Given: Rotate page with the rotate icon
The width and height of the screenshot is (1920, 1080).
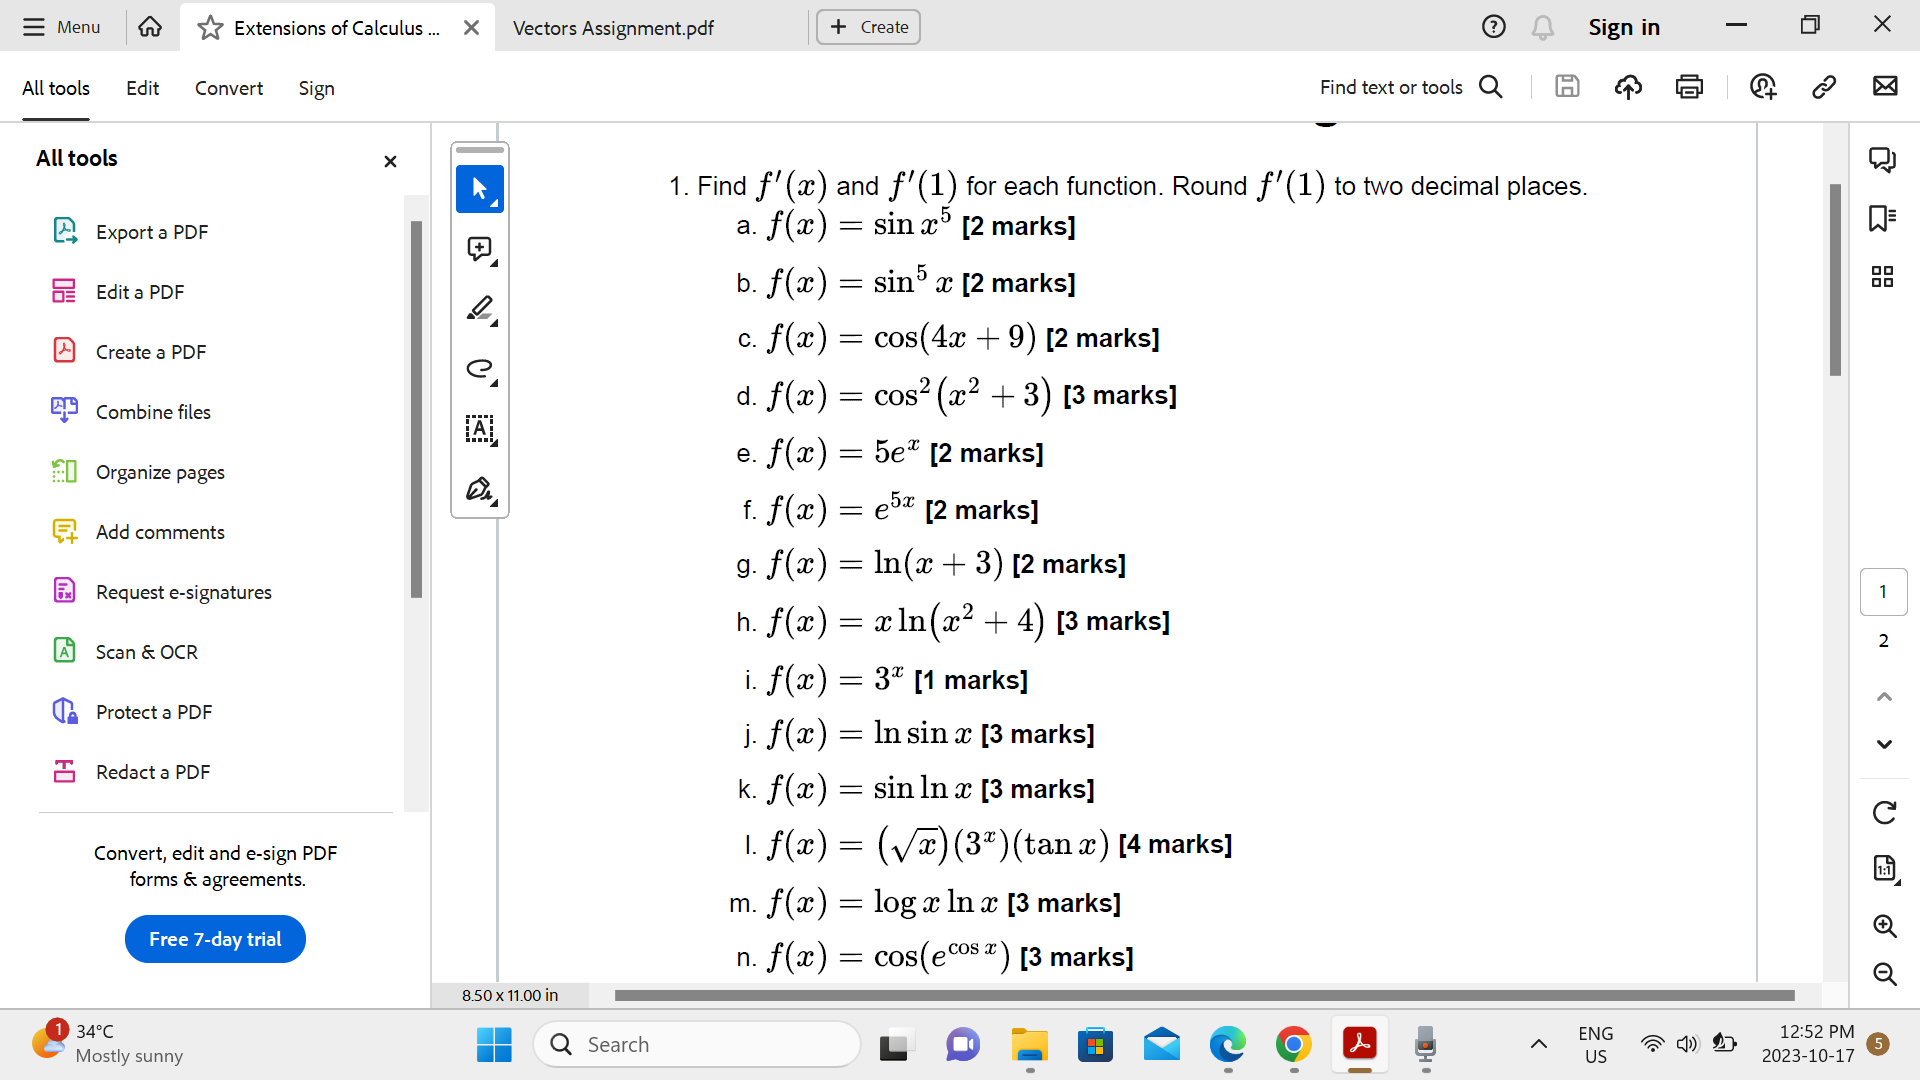Looking at the screenshot, I should 1884,812.
